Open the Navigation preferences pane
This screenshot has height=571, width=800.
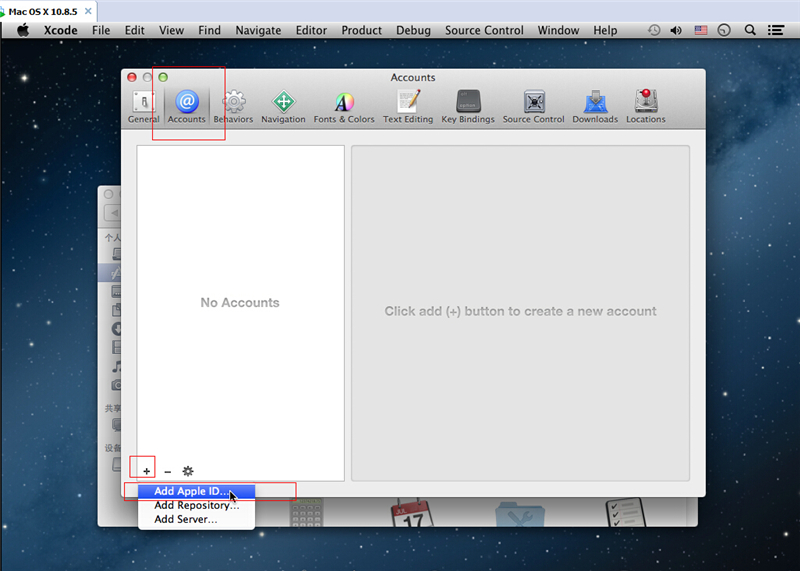pos(283,107)
